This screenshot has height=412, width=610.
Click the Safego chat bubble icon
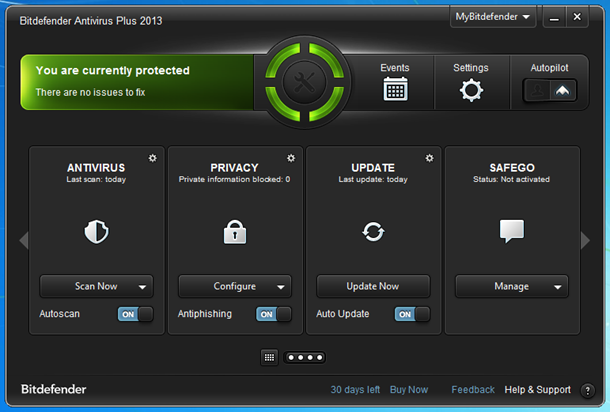pos(512,231)
